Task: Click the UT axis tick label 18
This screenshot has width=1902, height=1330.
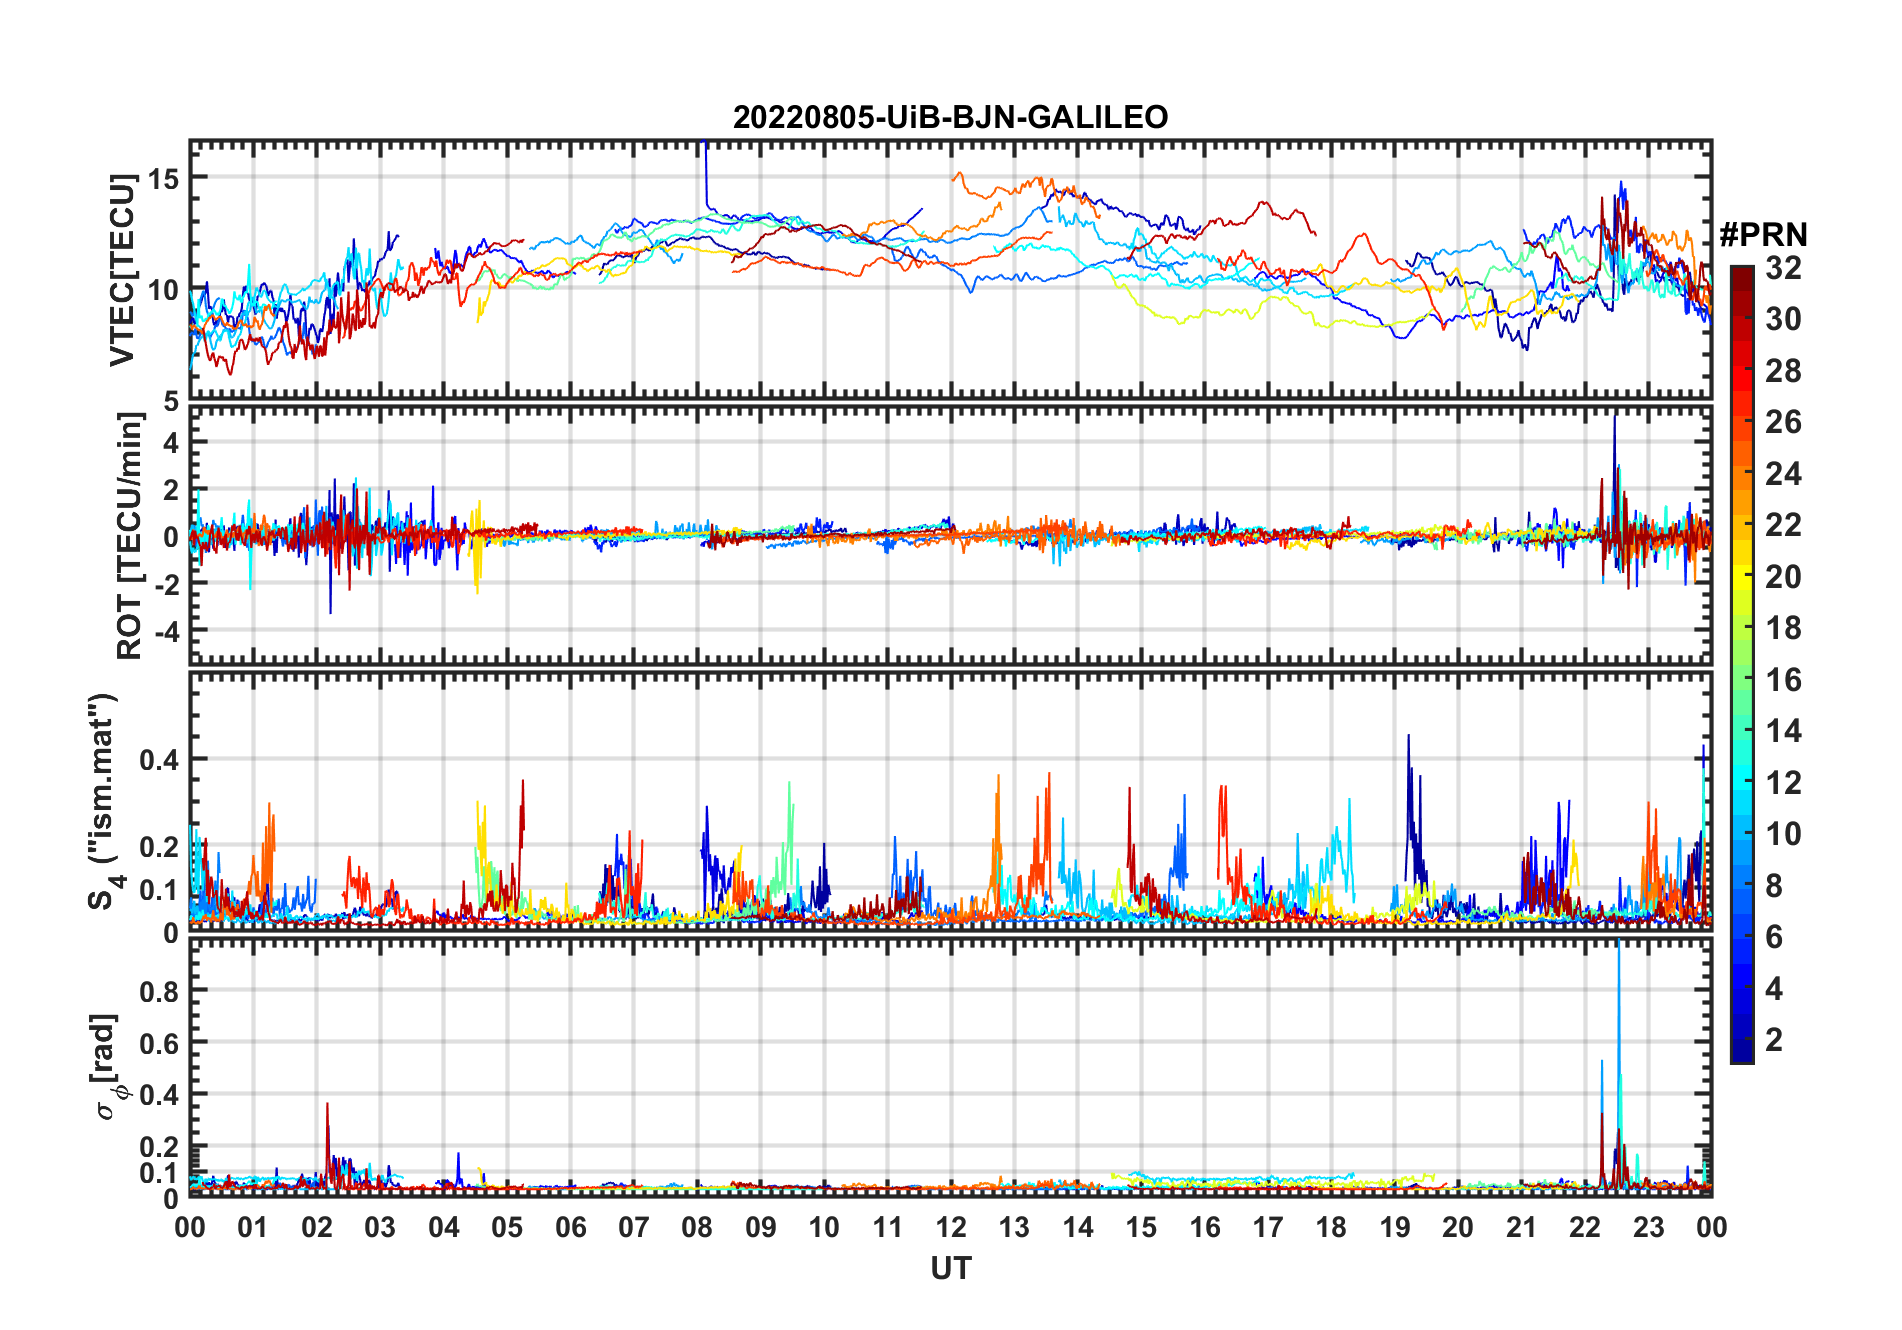Action: pyautogui.click(x=1331, y=1228)
